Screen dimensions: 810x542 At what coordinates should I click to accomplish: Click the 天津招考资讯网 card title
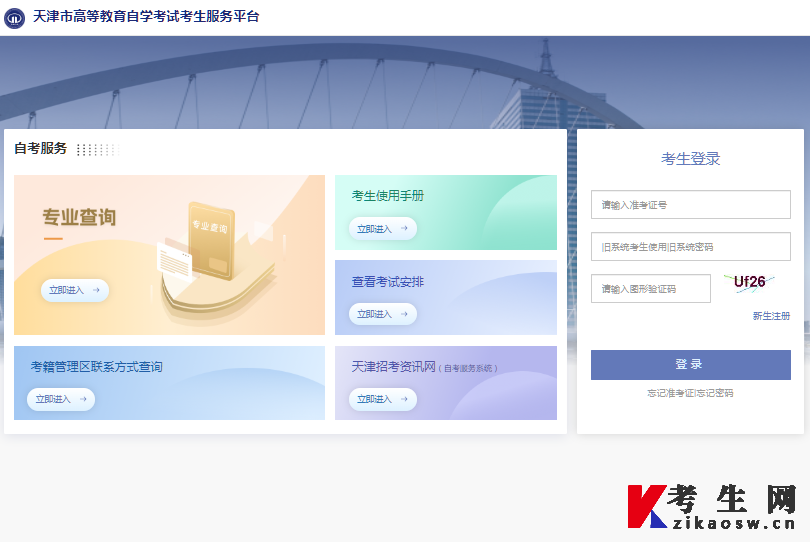(x=394, y=367)
